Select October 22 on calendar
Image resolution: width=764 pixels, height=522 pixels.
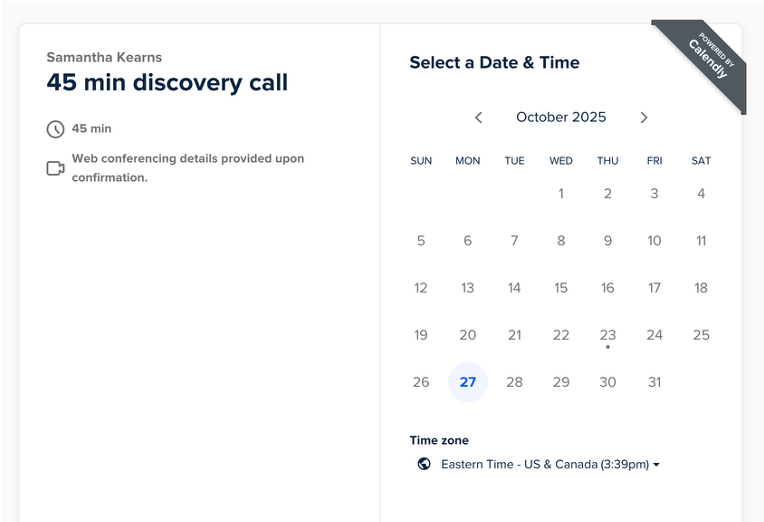(x=561, y=335)
